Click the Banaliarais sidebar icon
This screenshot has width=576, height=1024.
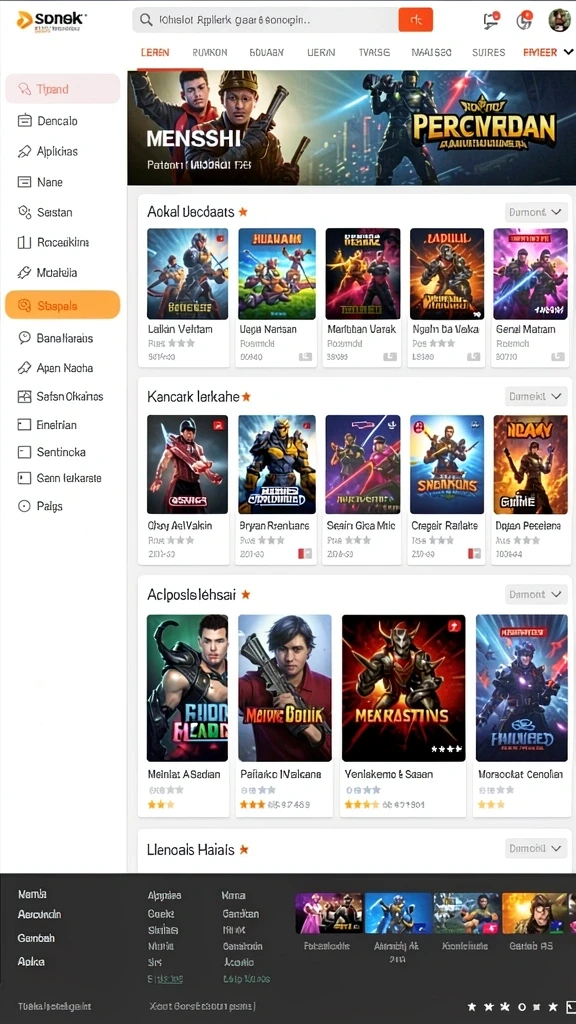coord(25,338)
